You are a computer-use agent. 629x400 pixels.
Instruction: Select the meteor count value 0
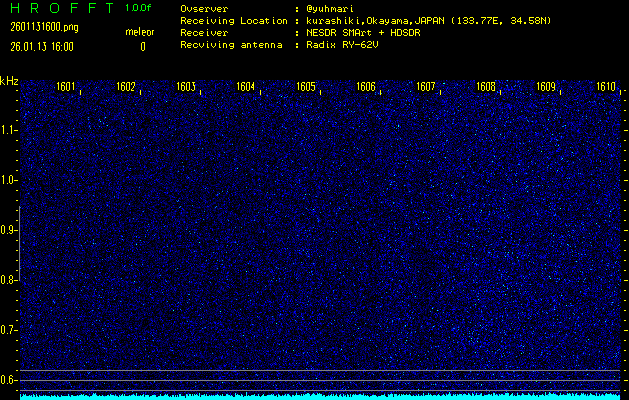pos(142,46)
